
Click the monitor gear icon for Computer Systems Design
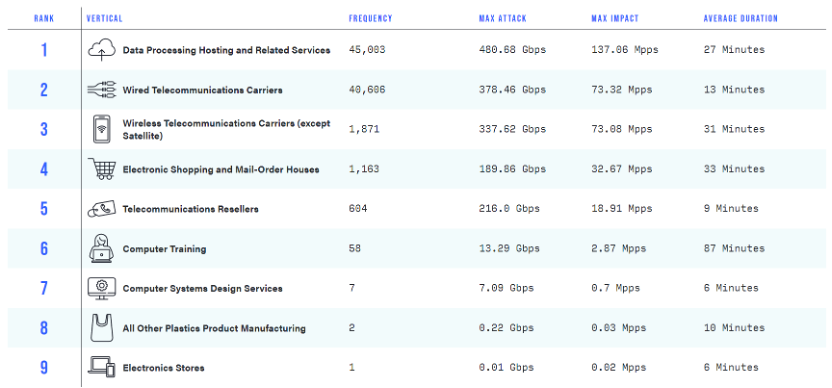coord(101,288)
